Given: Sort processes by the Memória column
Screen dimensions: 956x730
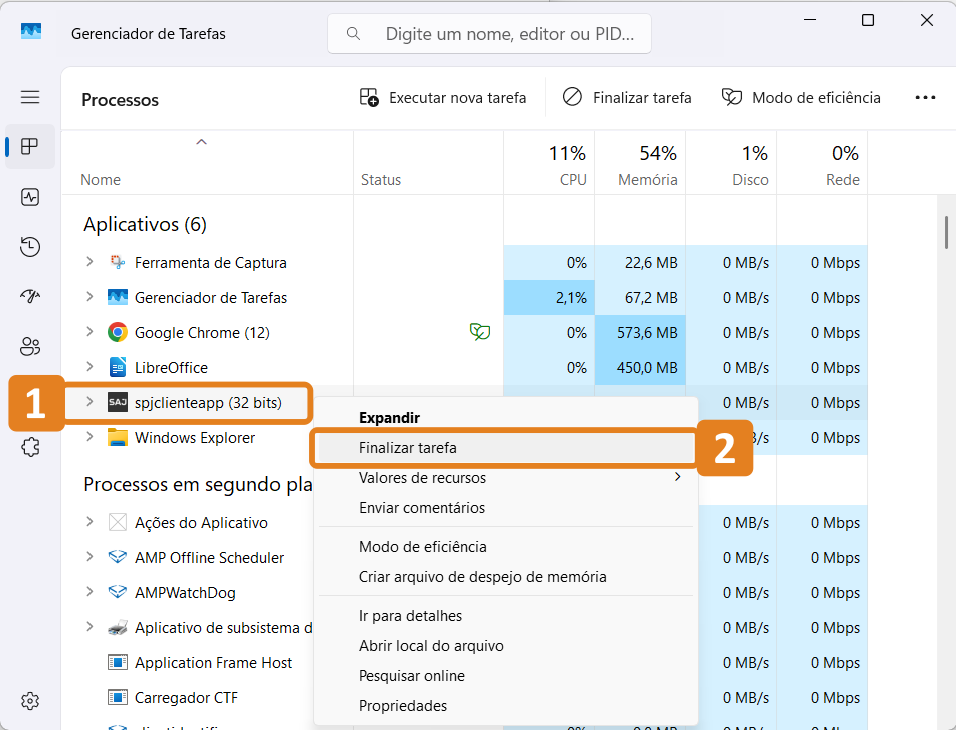Looking at the screenshot, I should click(x=648, y=167).
